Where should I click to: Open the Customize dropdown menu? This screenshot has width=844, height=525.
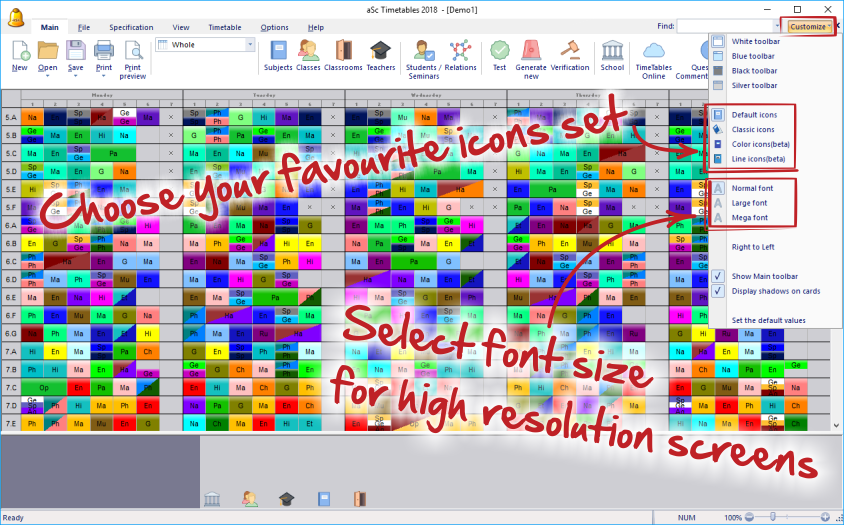808,27
